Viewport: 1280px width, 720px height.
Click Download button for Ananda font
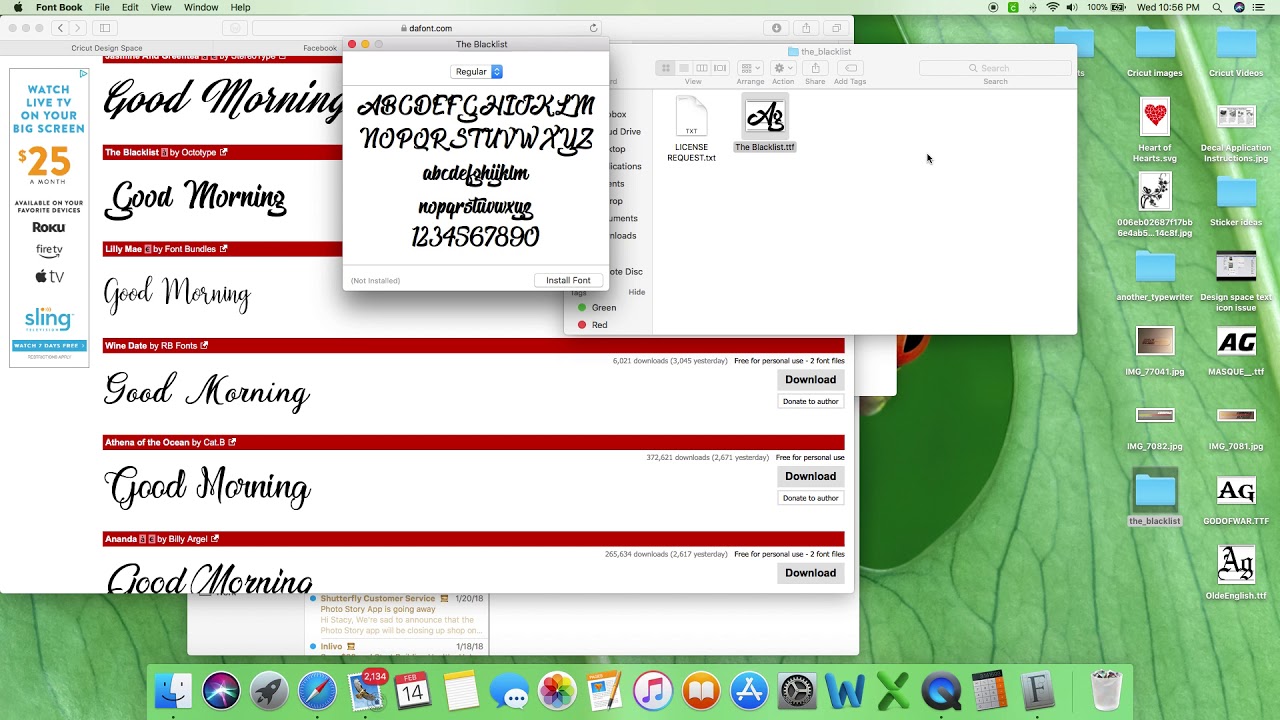click(810, 573)
